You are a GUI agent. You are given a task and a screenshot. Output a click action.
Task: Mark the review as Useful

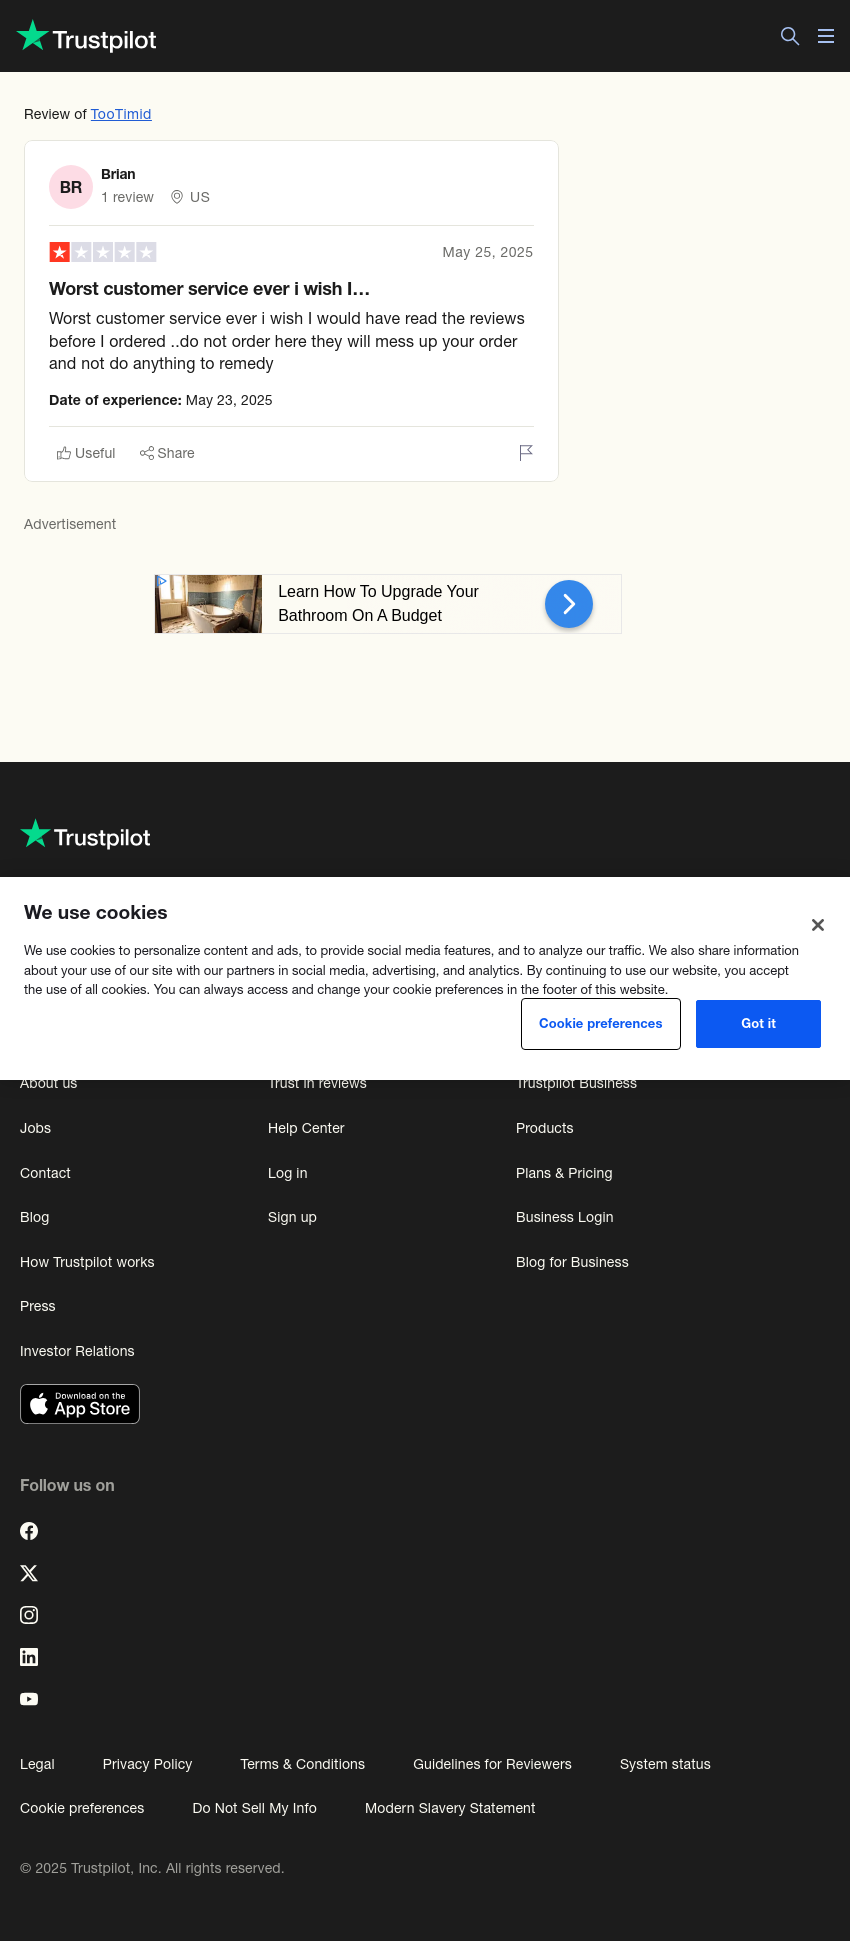[86, 453]
